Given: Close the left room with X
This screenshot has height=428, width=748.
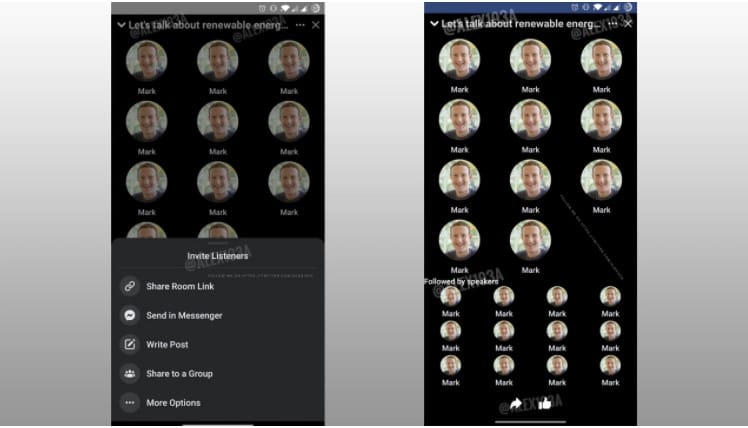Looking at the screenshot, I should coord(316,25).
